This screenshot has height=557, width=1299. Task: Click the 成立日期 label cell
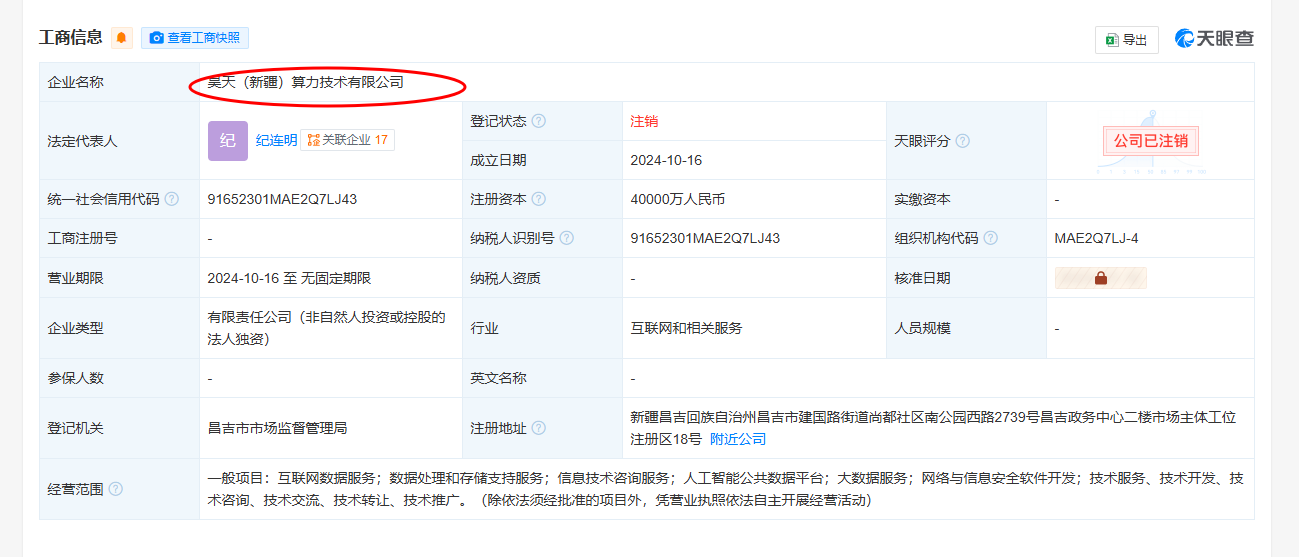pos(543,160)
